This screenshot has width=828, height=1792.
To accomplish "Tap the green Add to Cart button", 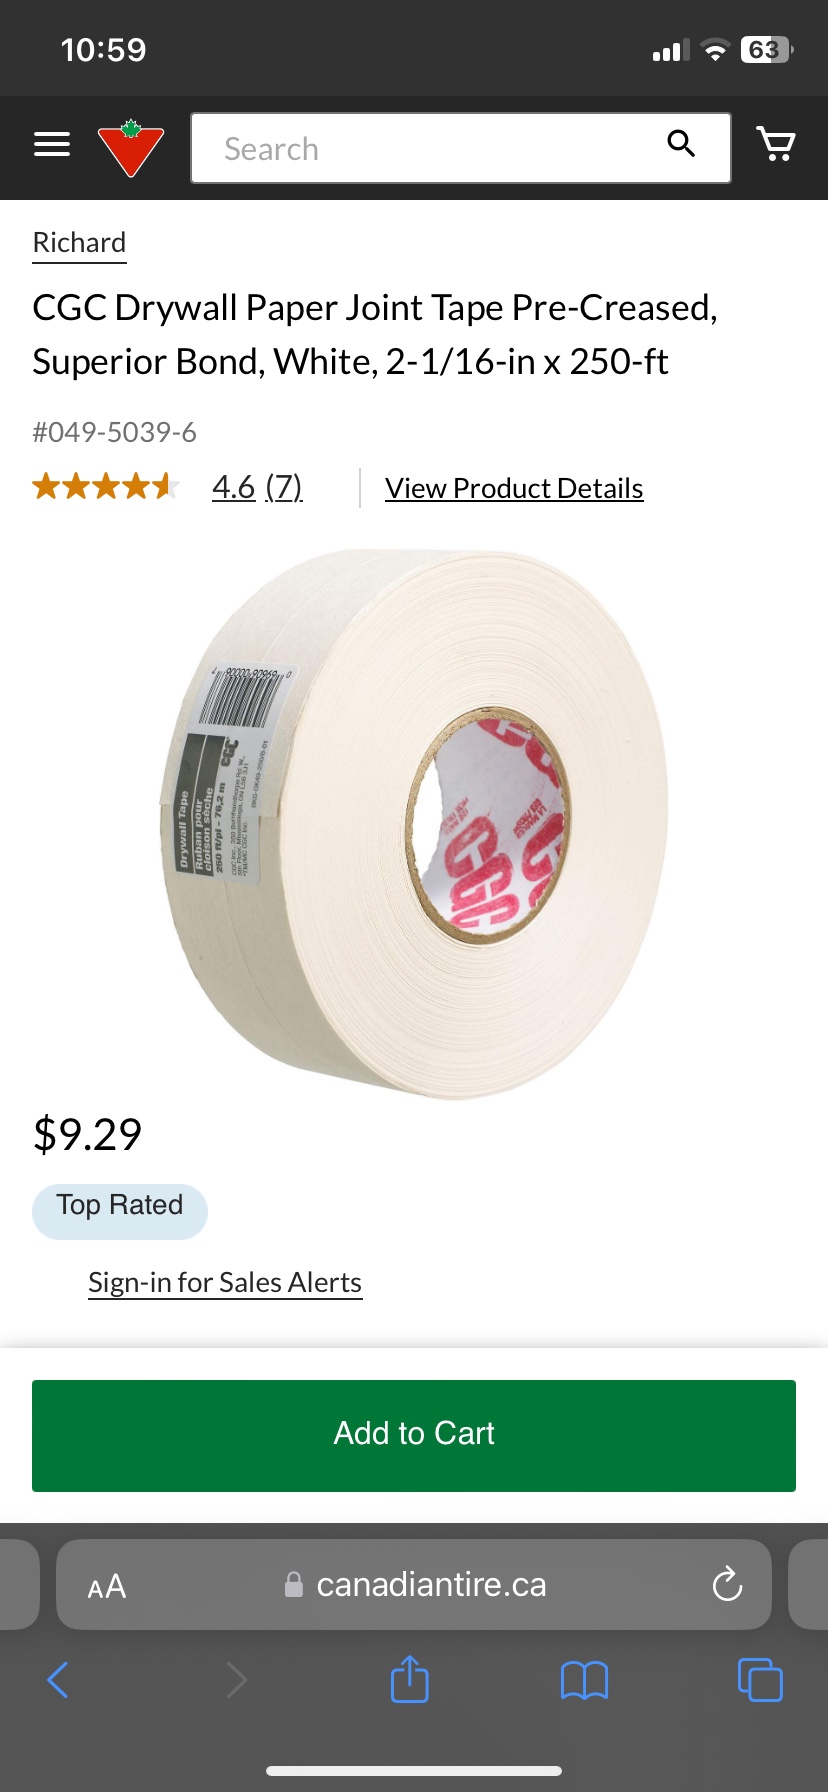I will pos(414,1435).
